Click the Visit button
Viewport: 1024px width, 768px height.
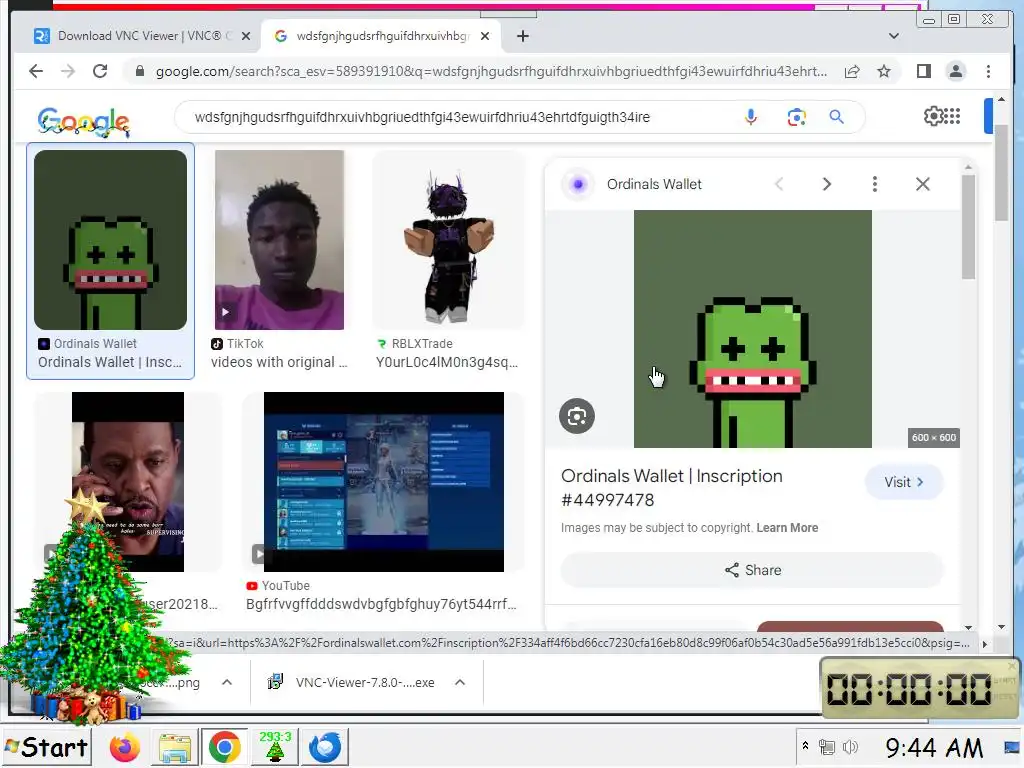coord(904,482)
